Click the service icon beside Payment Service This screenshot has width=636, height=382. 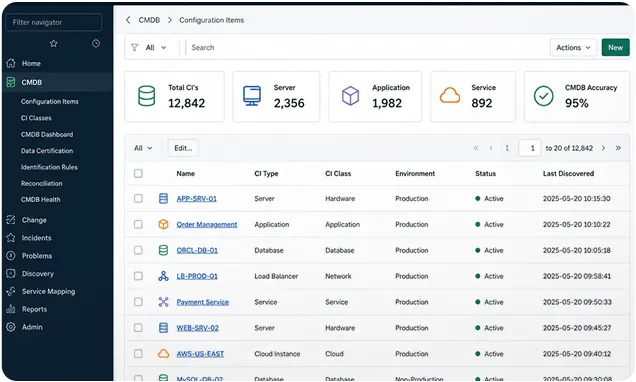[163, 302]
